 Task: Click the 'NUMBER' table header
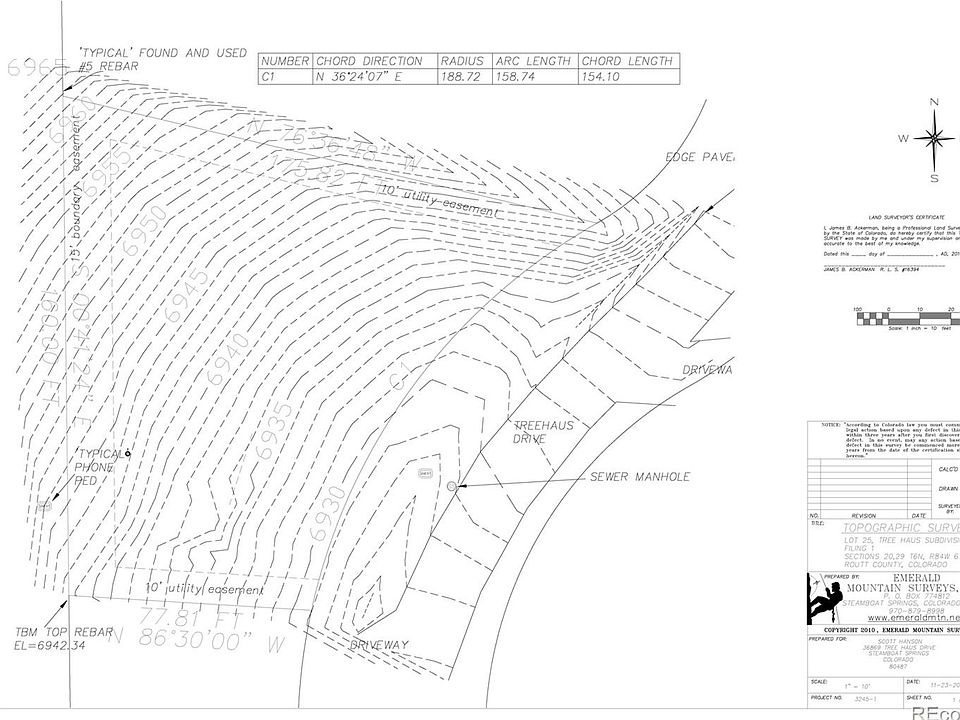pos(285,61)
